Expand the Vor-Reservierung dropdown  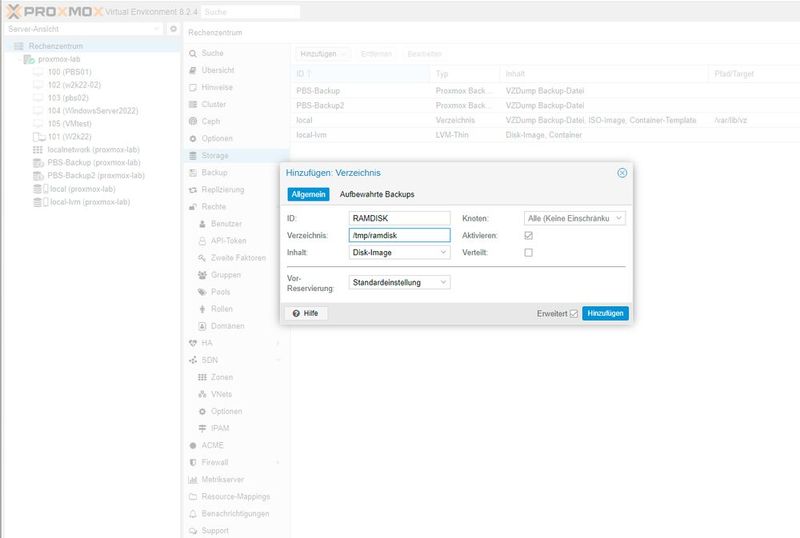400,282
